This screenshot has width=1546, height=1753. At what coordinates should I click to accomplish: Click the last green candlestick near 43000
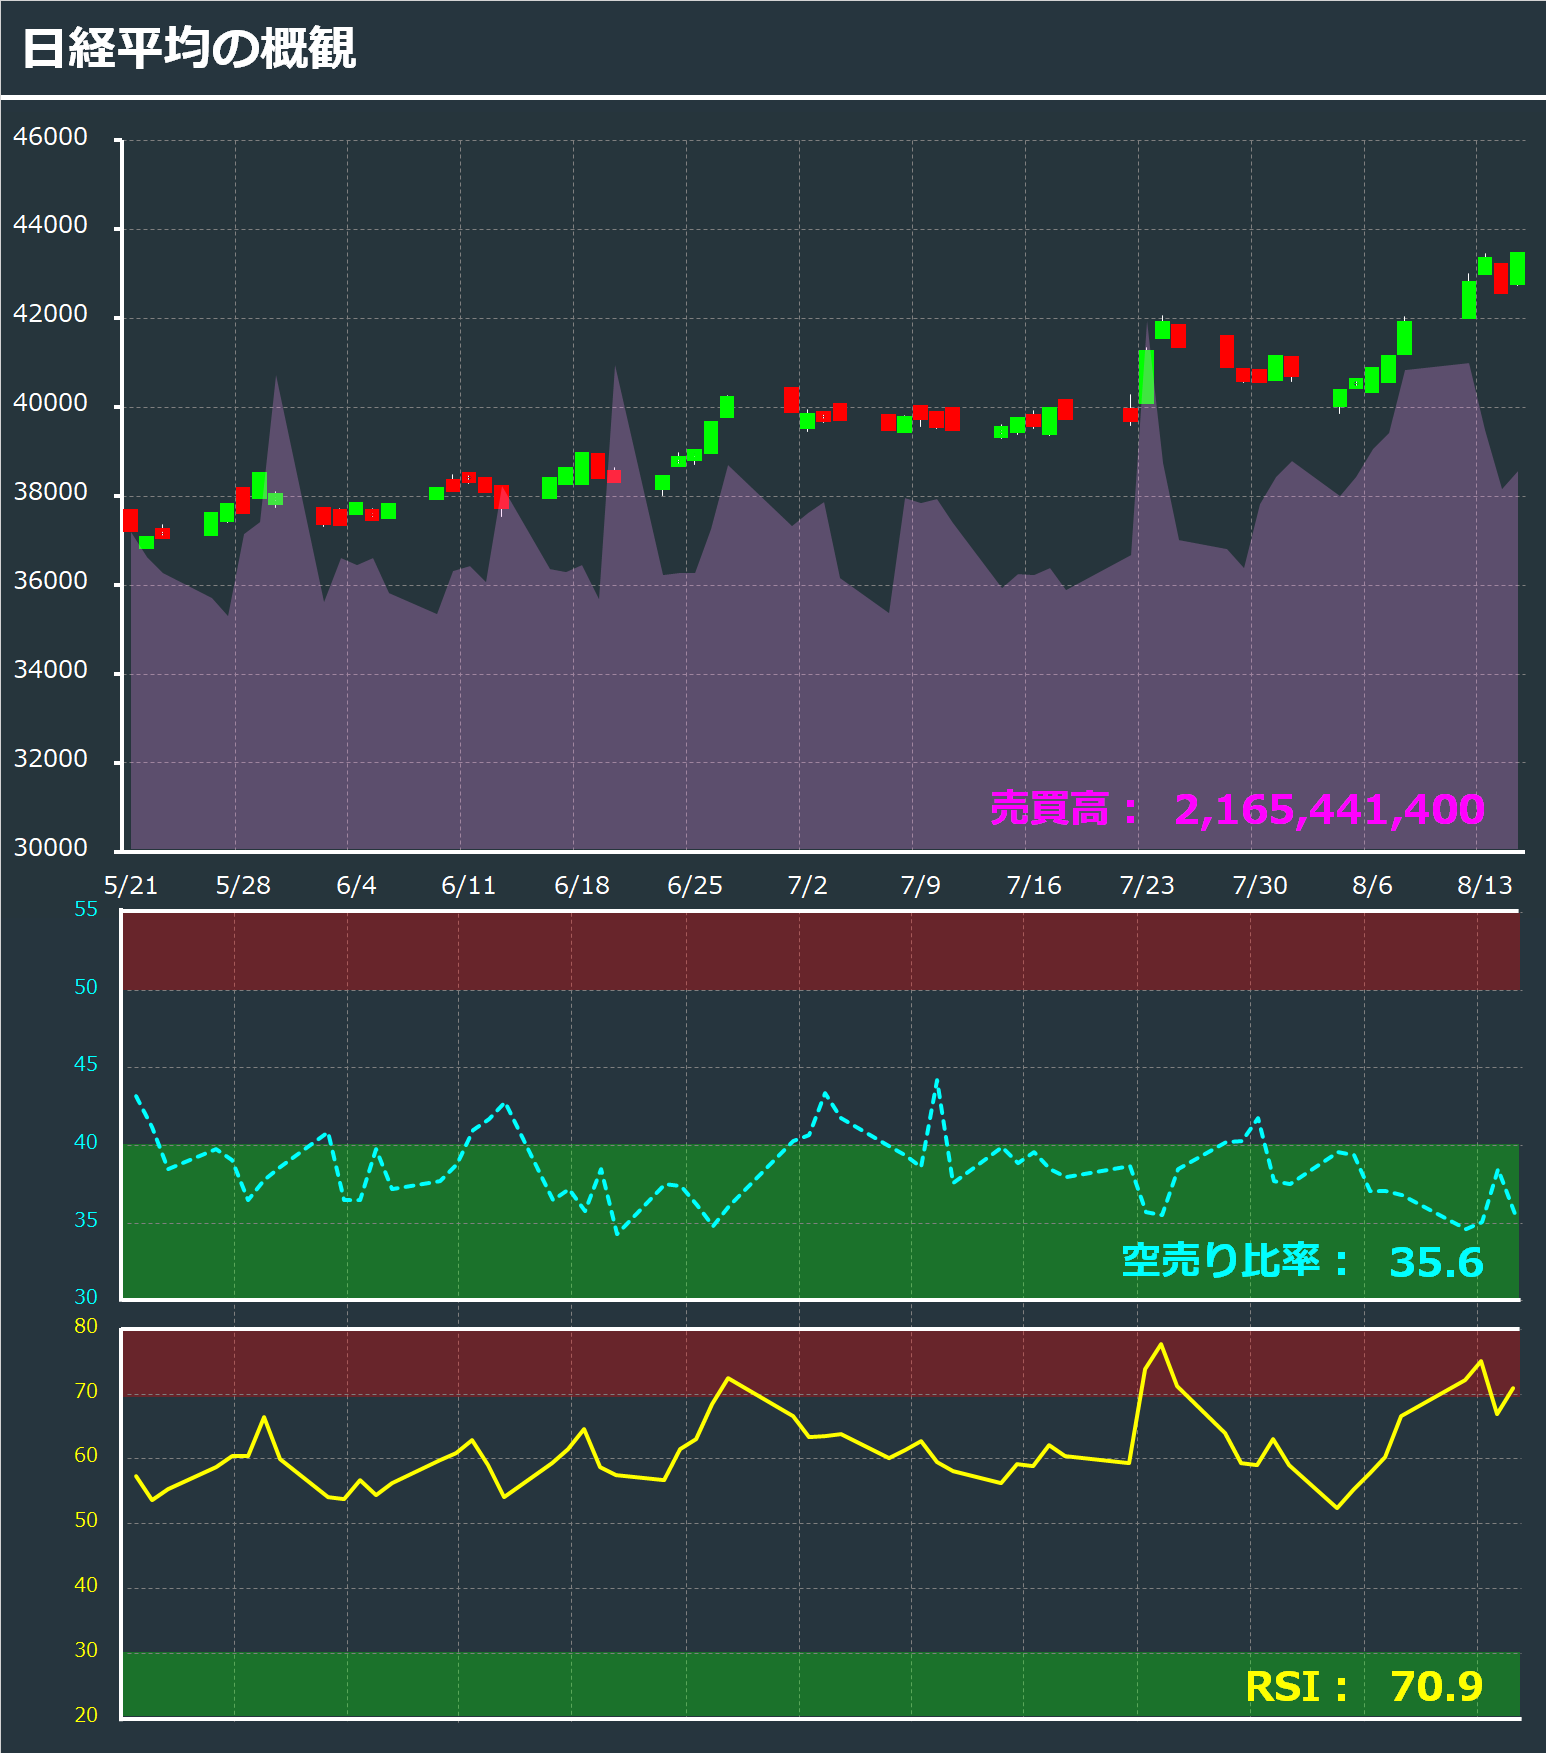[x=1517, y=269]
